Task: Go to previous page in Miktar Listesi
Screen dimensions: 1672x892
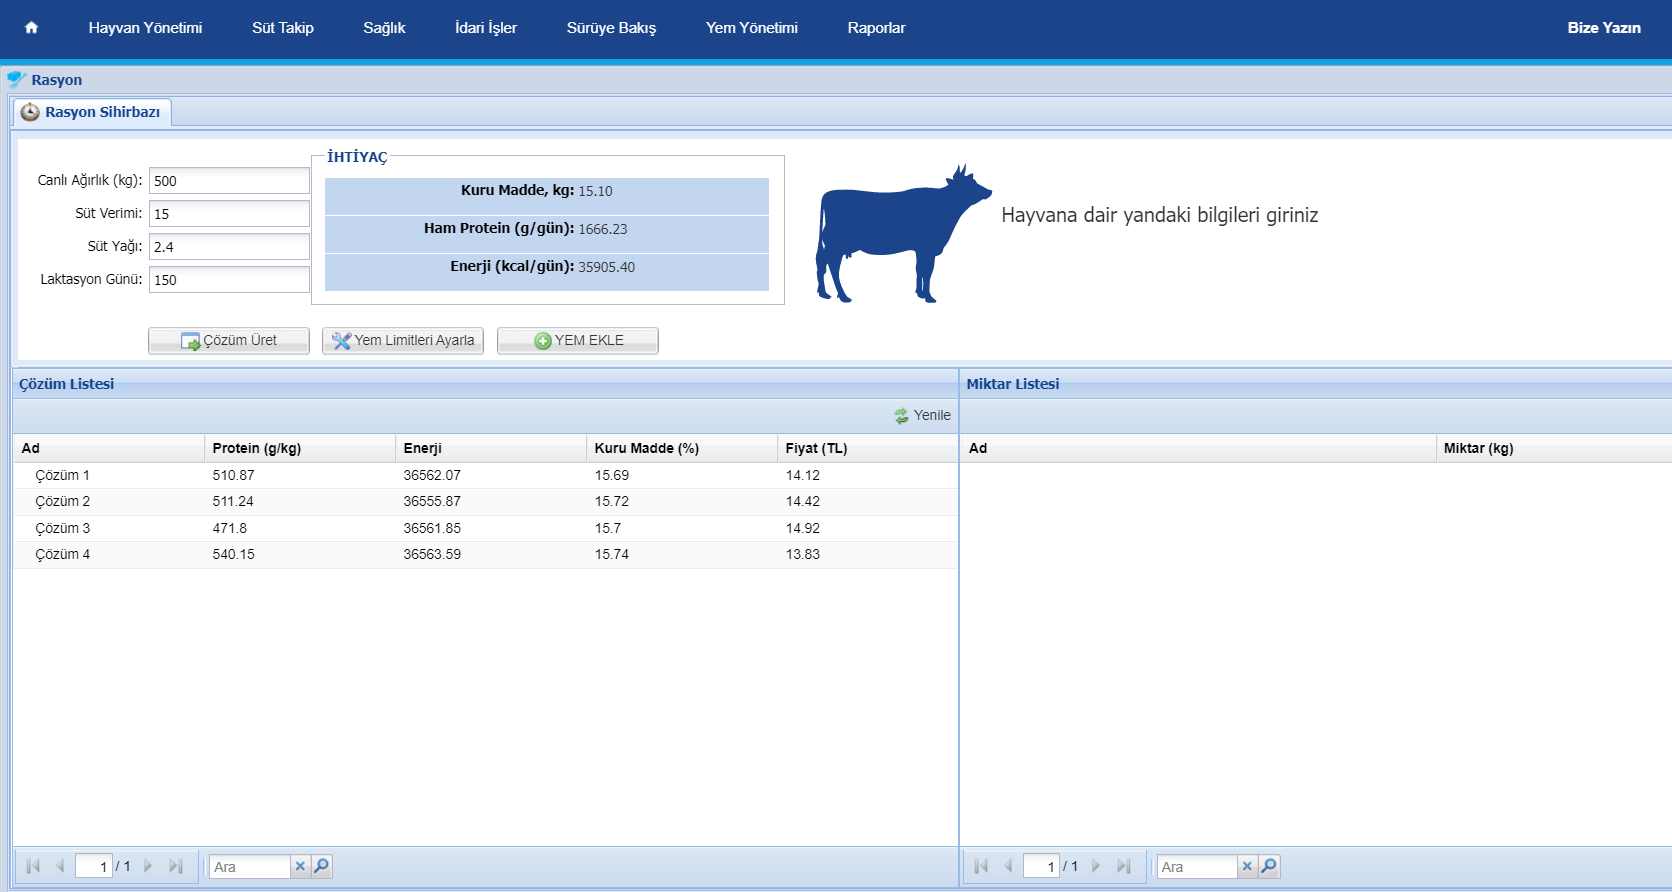Action: [x=1008, y=866]
